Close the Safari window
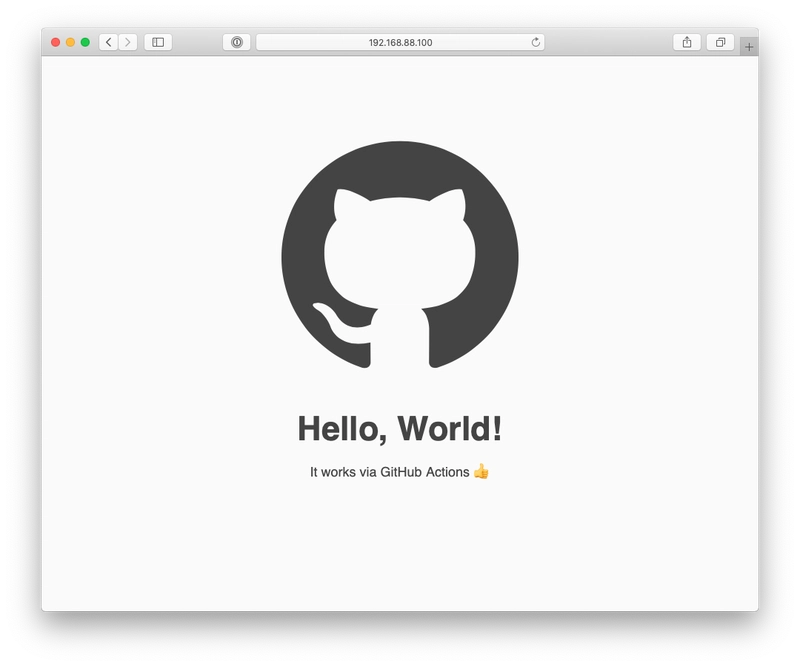Image resolution: width=800 pixels, height=666 pixels. (x=56, y=42)
